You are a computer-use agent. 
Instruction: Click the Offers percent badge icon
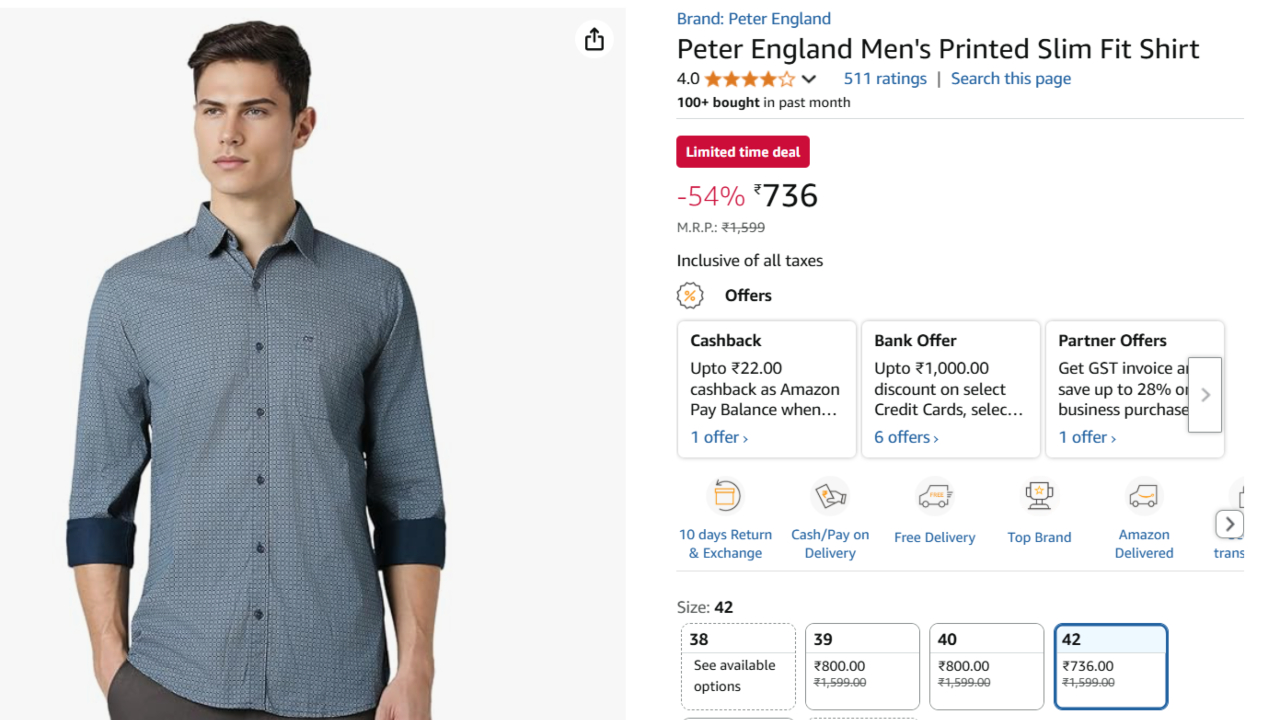(690, 296)
